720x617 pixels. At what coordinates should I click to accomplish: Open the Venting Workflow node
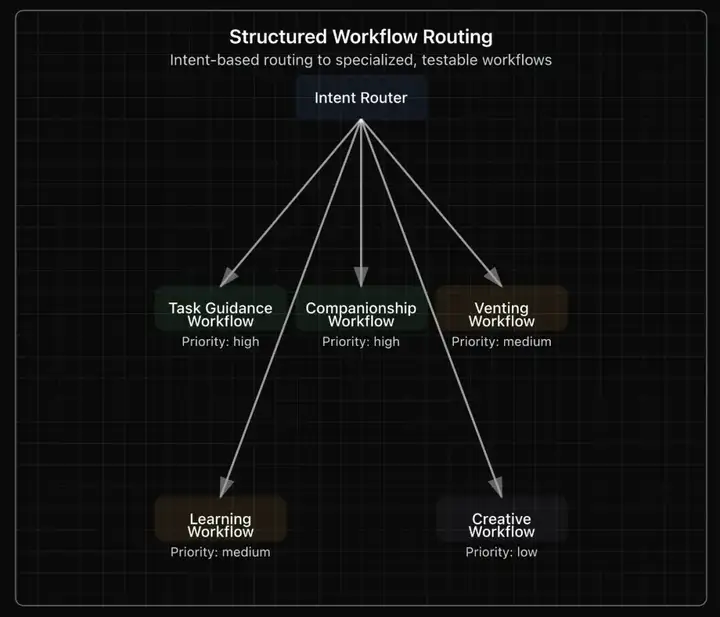(x=501, y=314)
